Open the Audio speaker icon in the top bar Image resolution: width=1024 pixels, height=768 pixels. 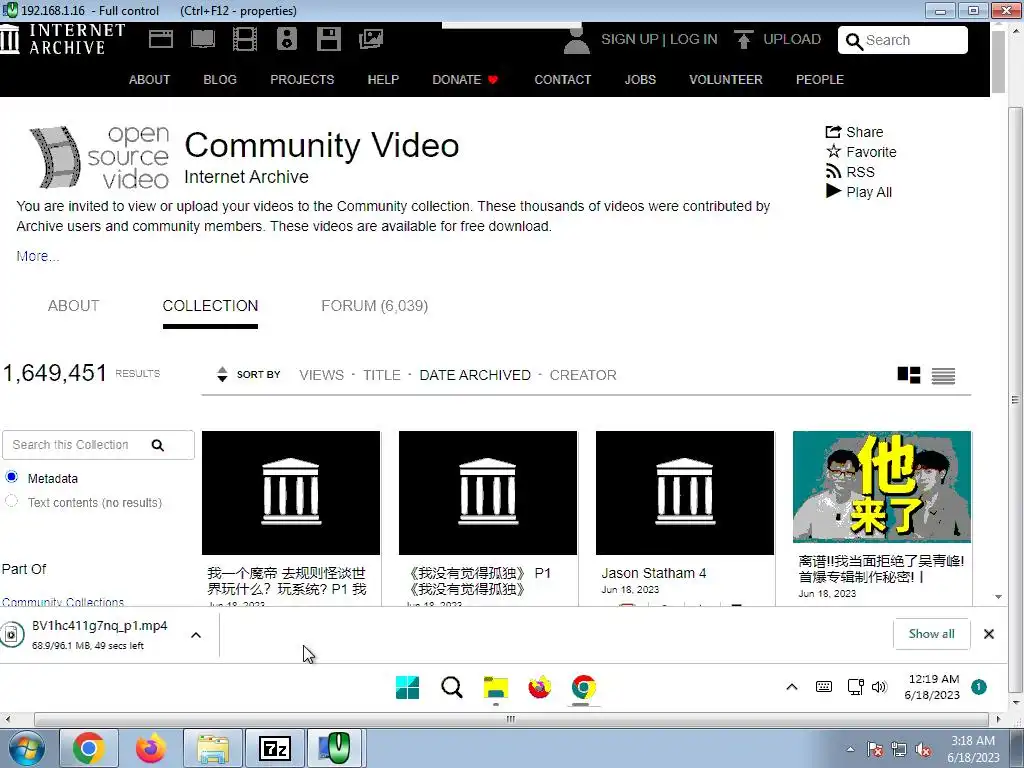click(x=287, y=39)
